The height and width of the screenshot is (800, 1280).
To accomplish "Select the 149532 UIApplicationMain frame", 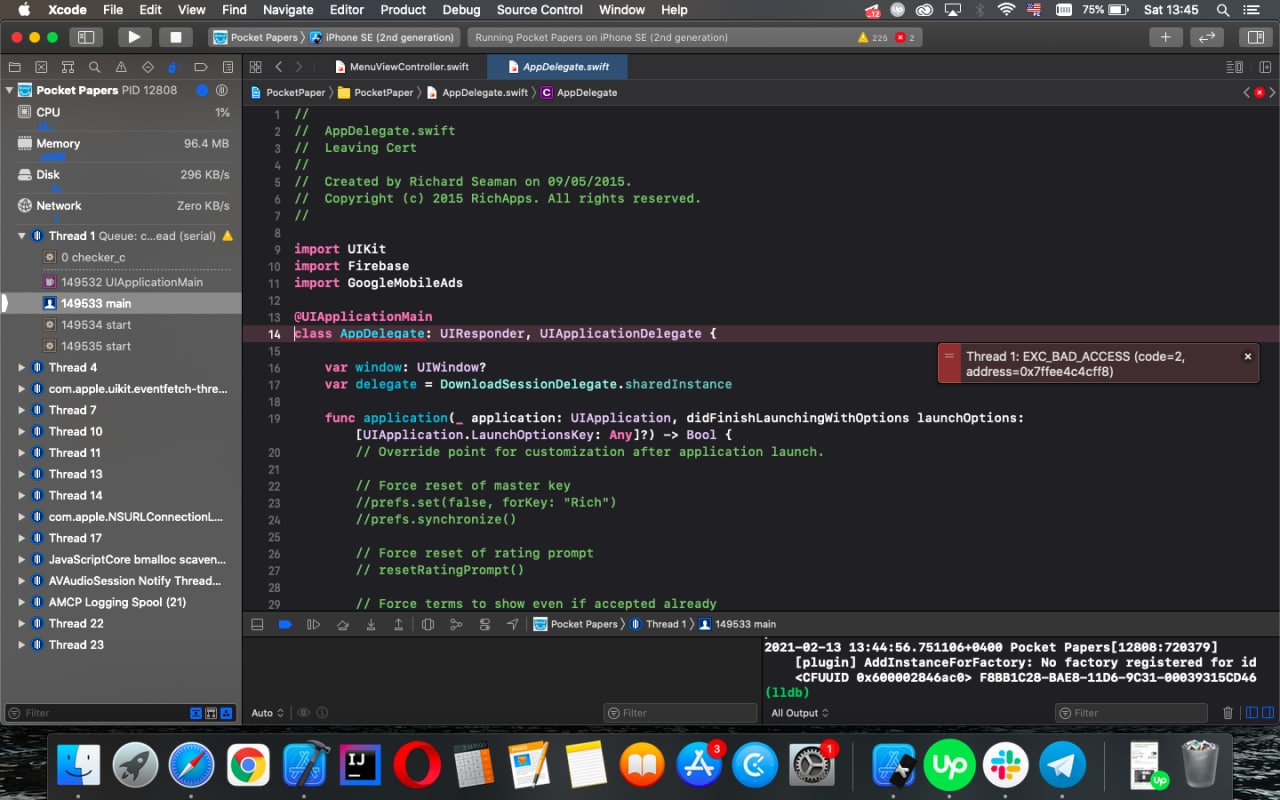I will (121, 282).
